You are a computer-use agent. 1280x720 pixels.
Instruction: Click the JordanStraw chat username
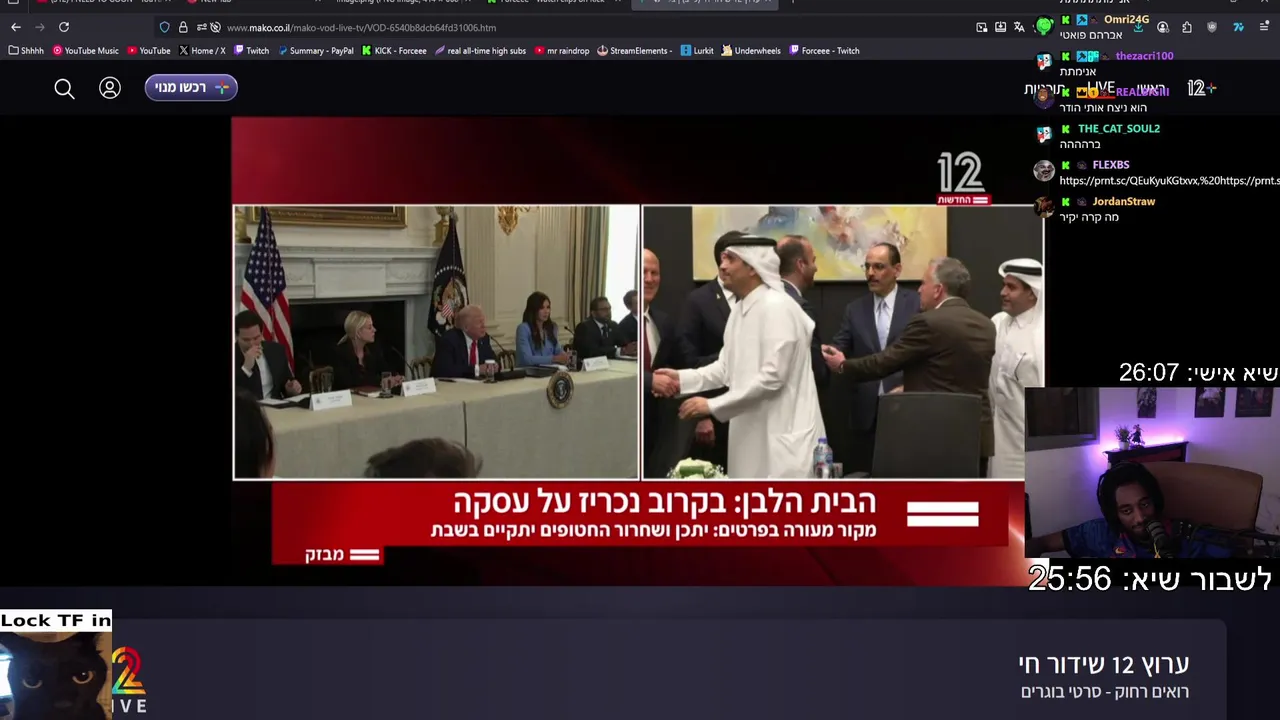(x=1123, y=201)
